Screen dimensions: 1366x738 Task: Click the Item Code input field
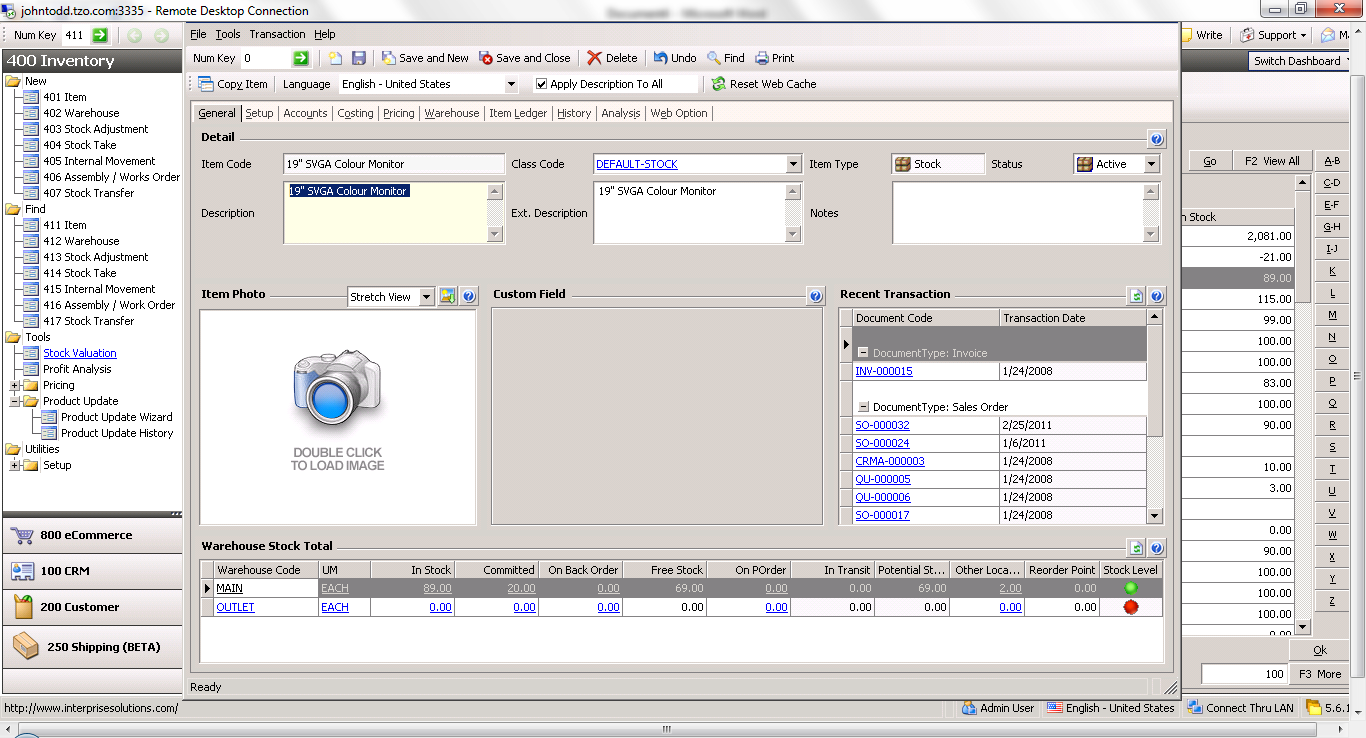394,164
